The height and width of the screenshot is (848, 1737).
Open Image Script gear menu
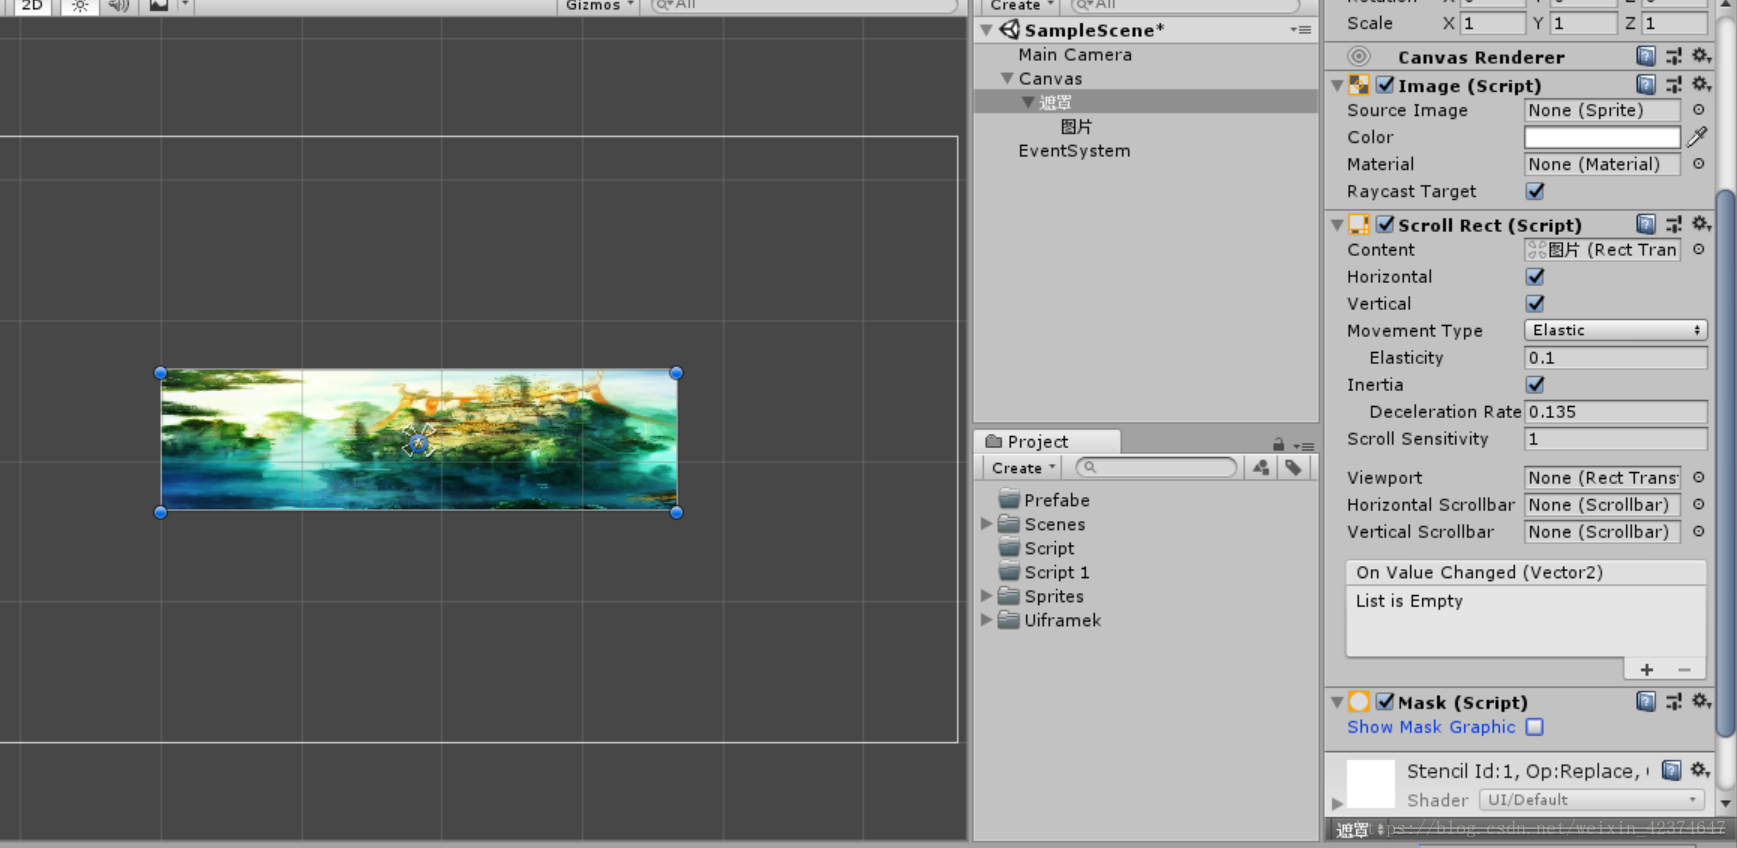click(1700, 85)
